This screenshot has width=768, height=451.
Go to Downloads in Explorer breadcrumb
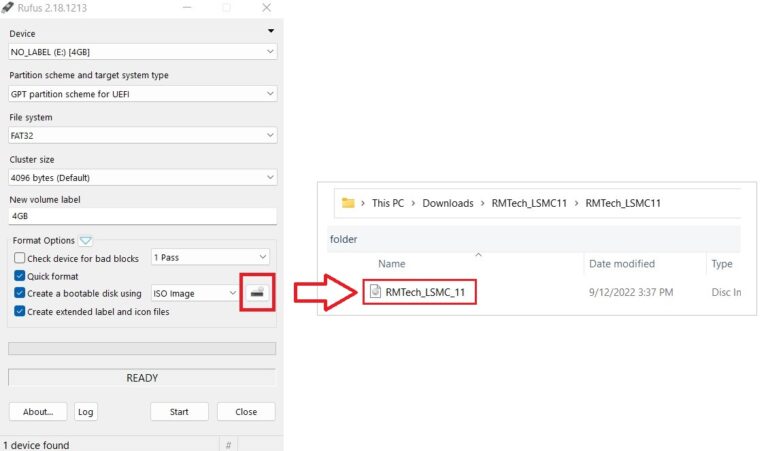pos(448,203)
